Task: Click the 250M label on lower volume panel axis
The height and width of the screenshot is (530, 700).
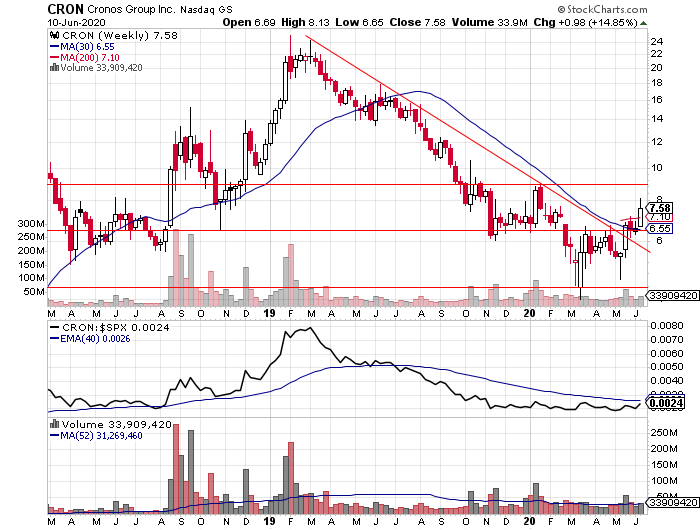Action: [664, 433]
